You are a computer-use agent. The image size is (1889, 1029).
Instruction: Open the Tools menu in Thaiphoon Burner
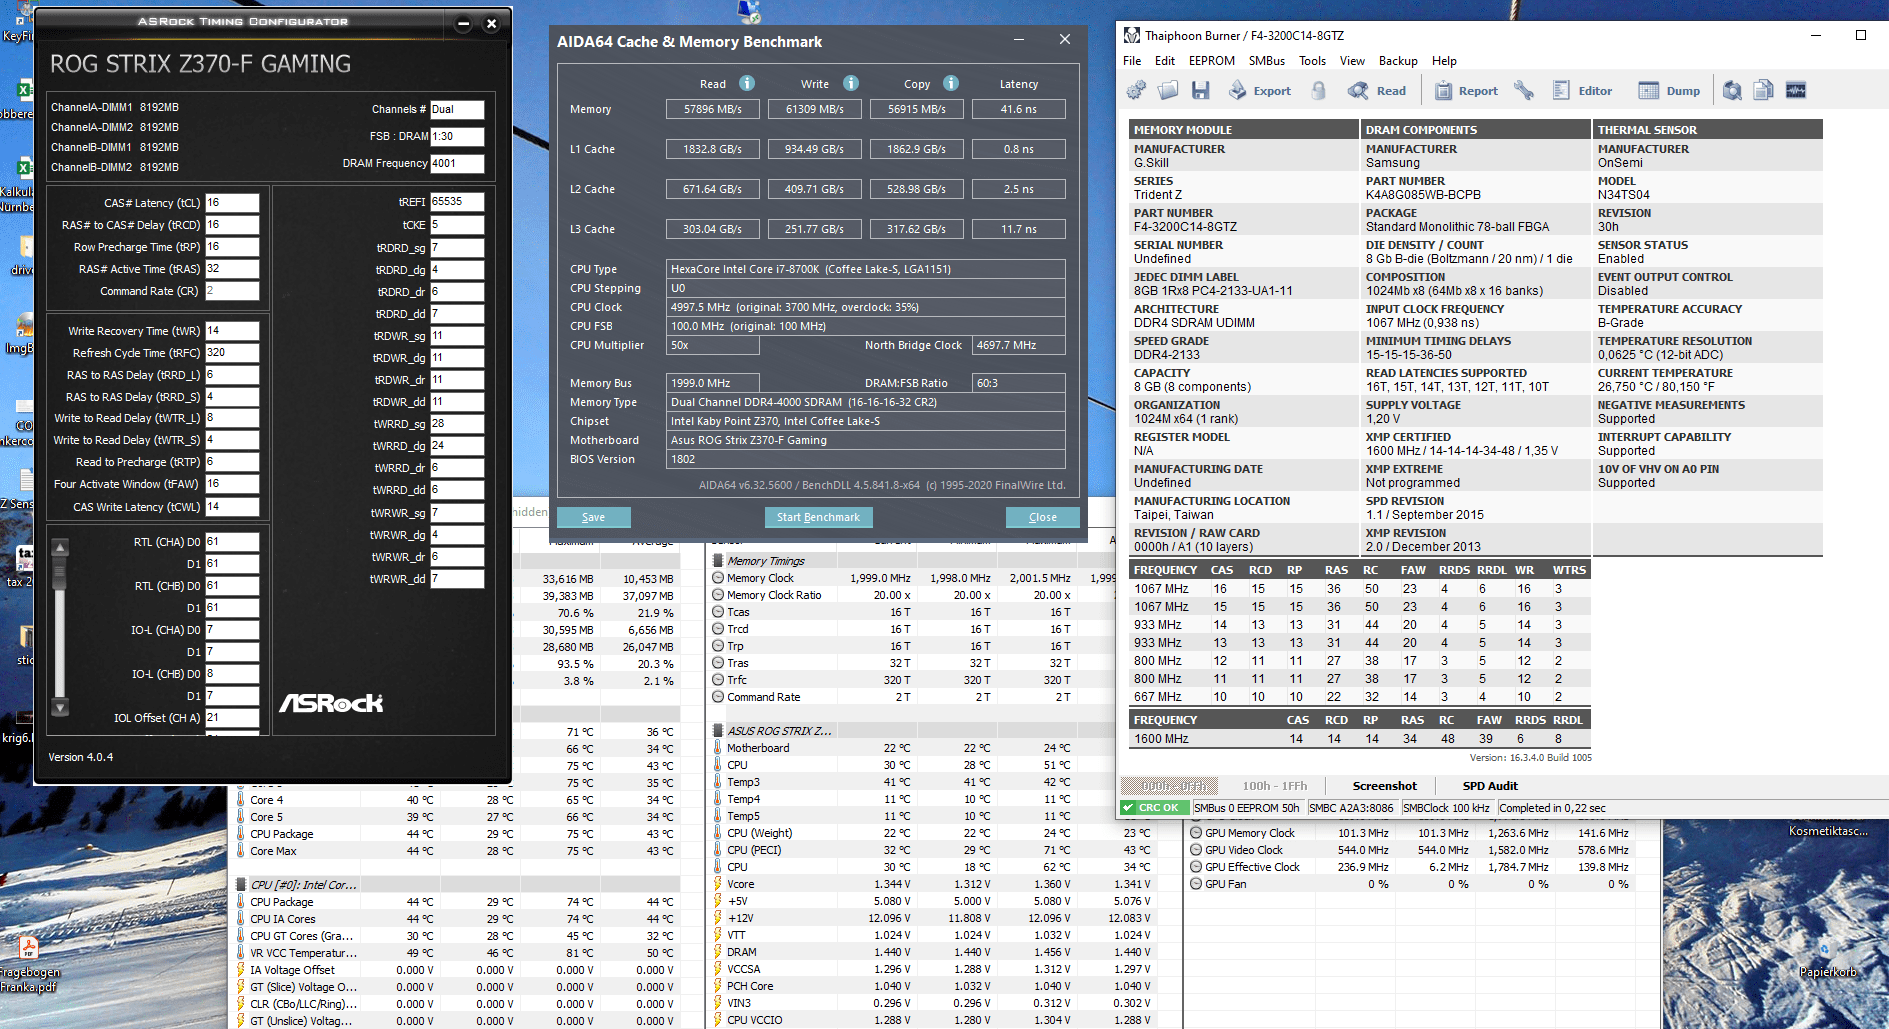(x=1313, y=61)
